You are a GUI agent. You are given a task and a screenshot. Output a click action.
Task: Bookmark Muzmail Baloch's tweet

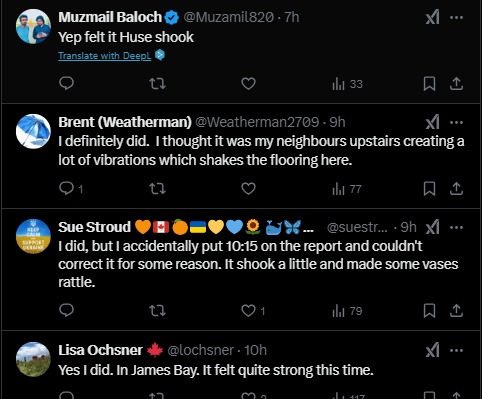(x=429, y=84)
